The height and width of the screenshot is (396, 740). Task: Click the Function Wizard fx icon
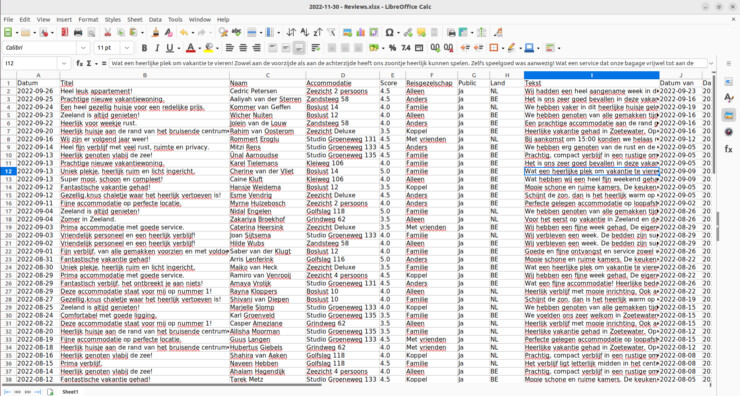coord(80,63)
